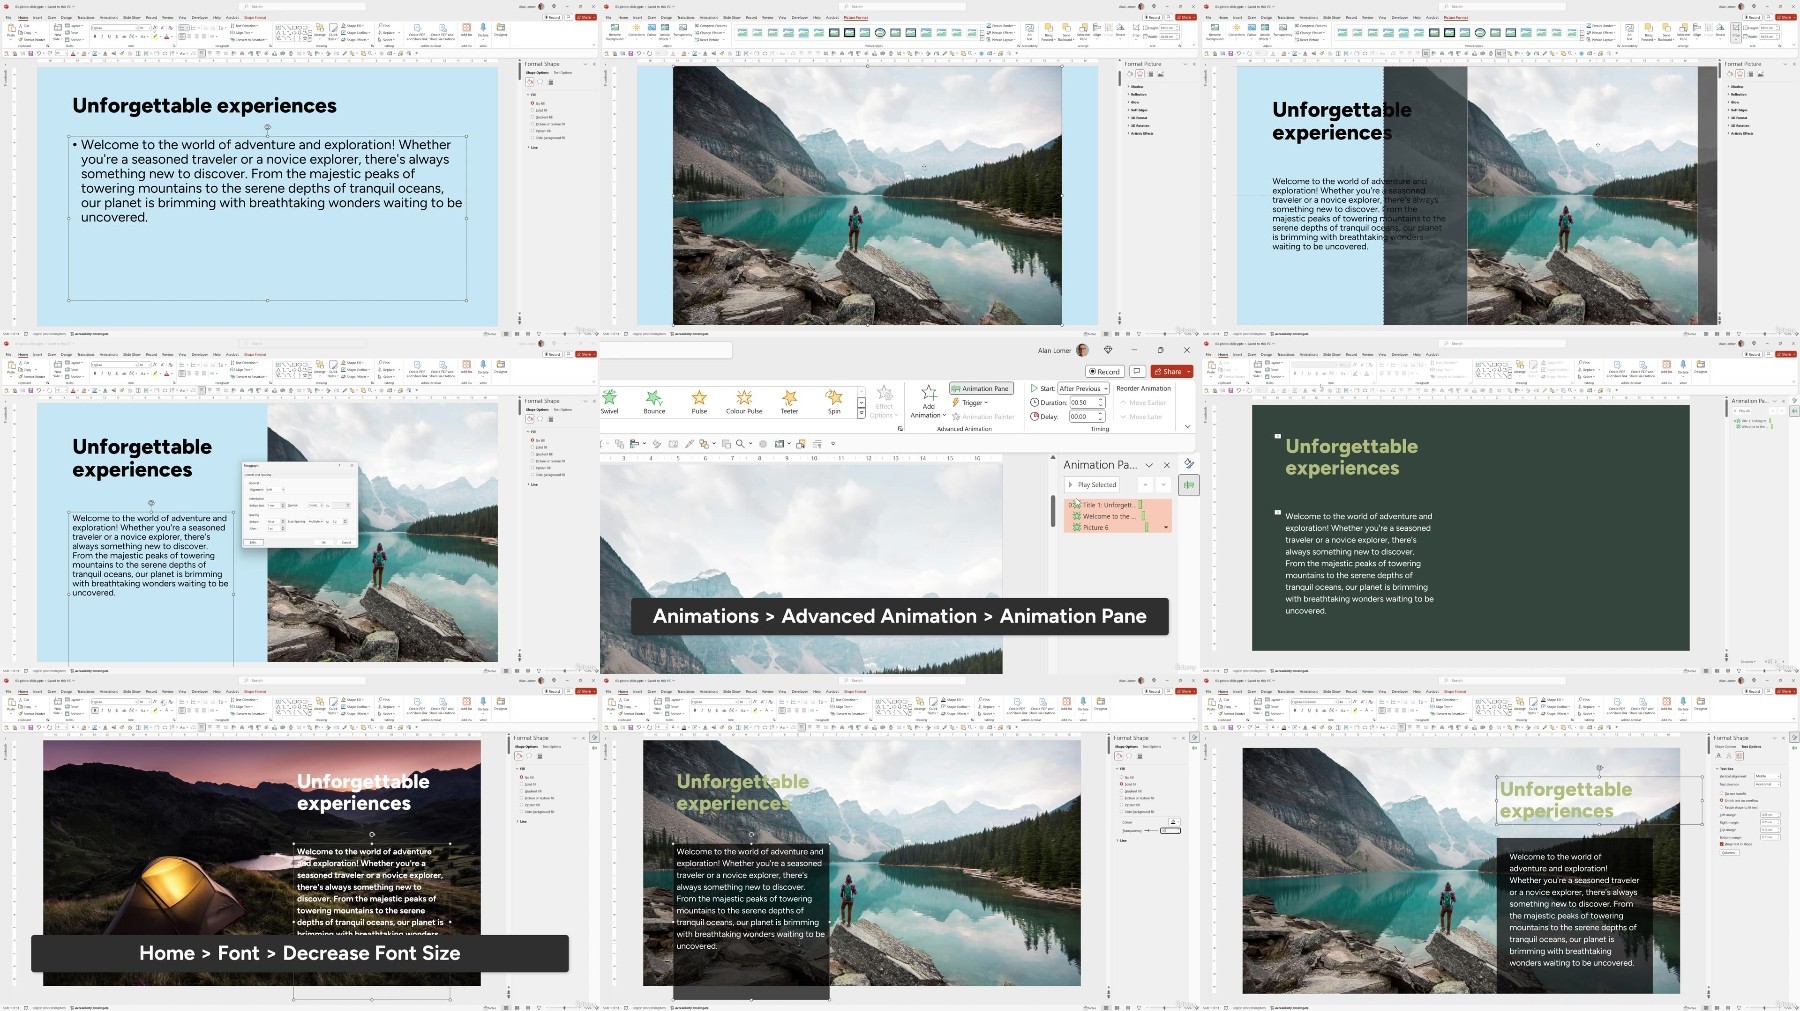The image size is (1800, 1011).
Task: Apply the Teeter animation effect
Action: [789, 402]
